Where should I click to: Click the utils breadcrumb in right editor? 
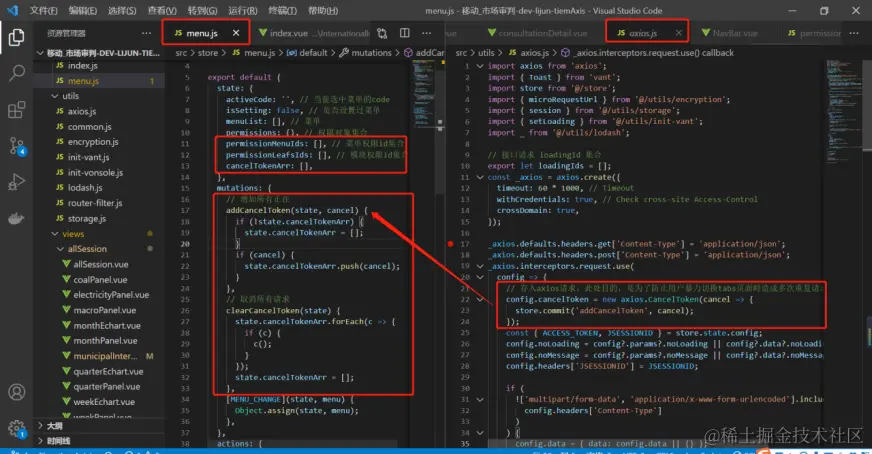(486, 53)
